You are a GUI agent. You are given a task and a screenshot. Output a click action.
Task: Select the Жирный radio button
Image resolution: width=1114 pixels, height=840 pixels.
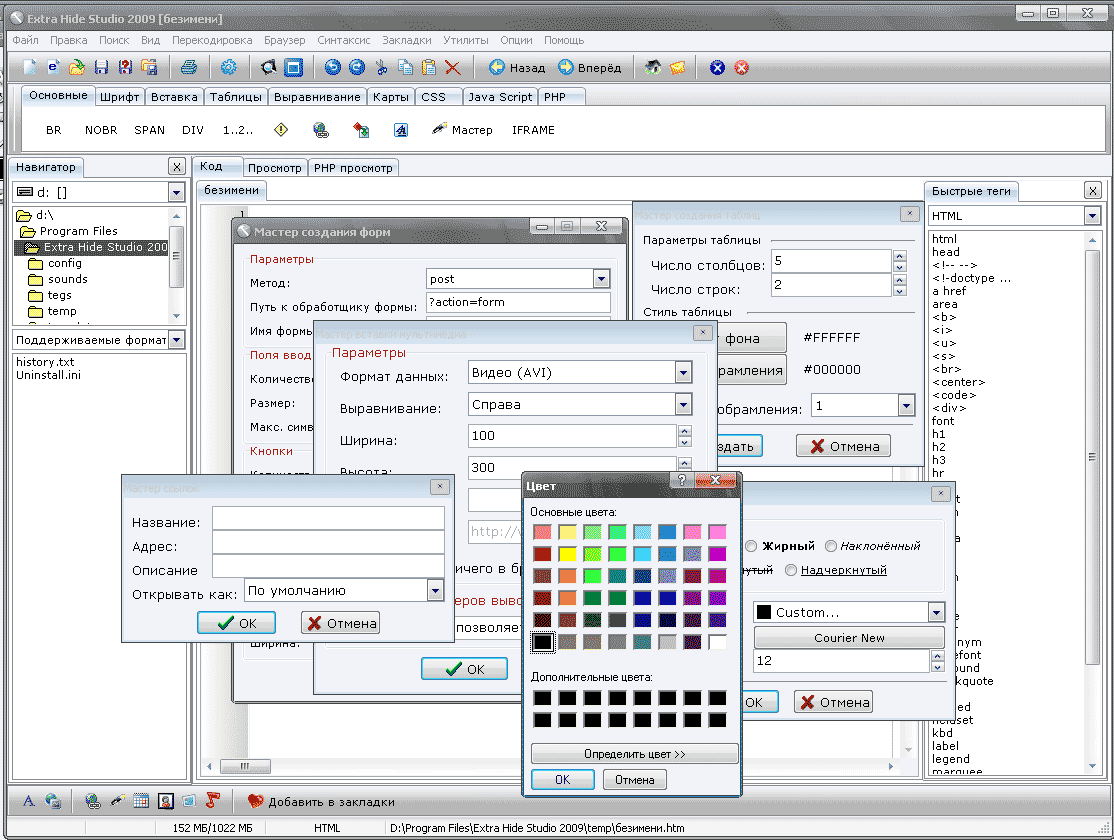tap(751, 546)
